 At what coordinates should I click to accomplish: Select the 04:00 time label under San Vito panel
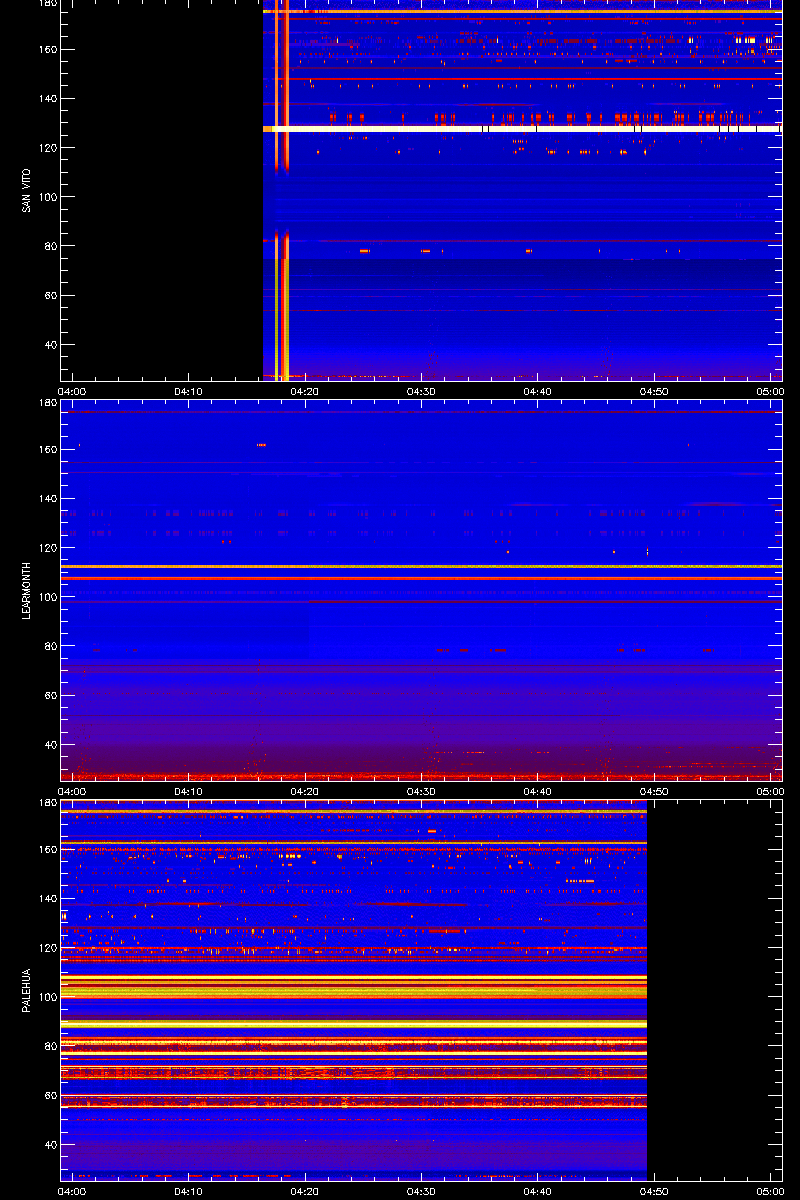pyautogui.click(x=72, y=391)
